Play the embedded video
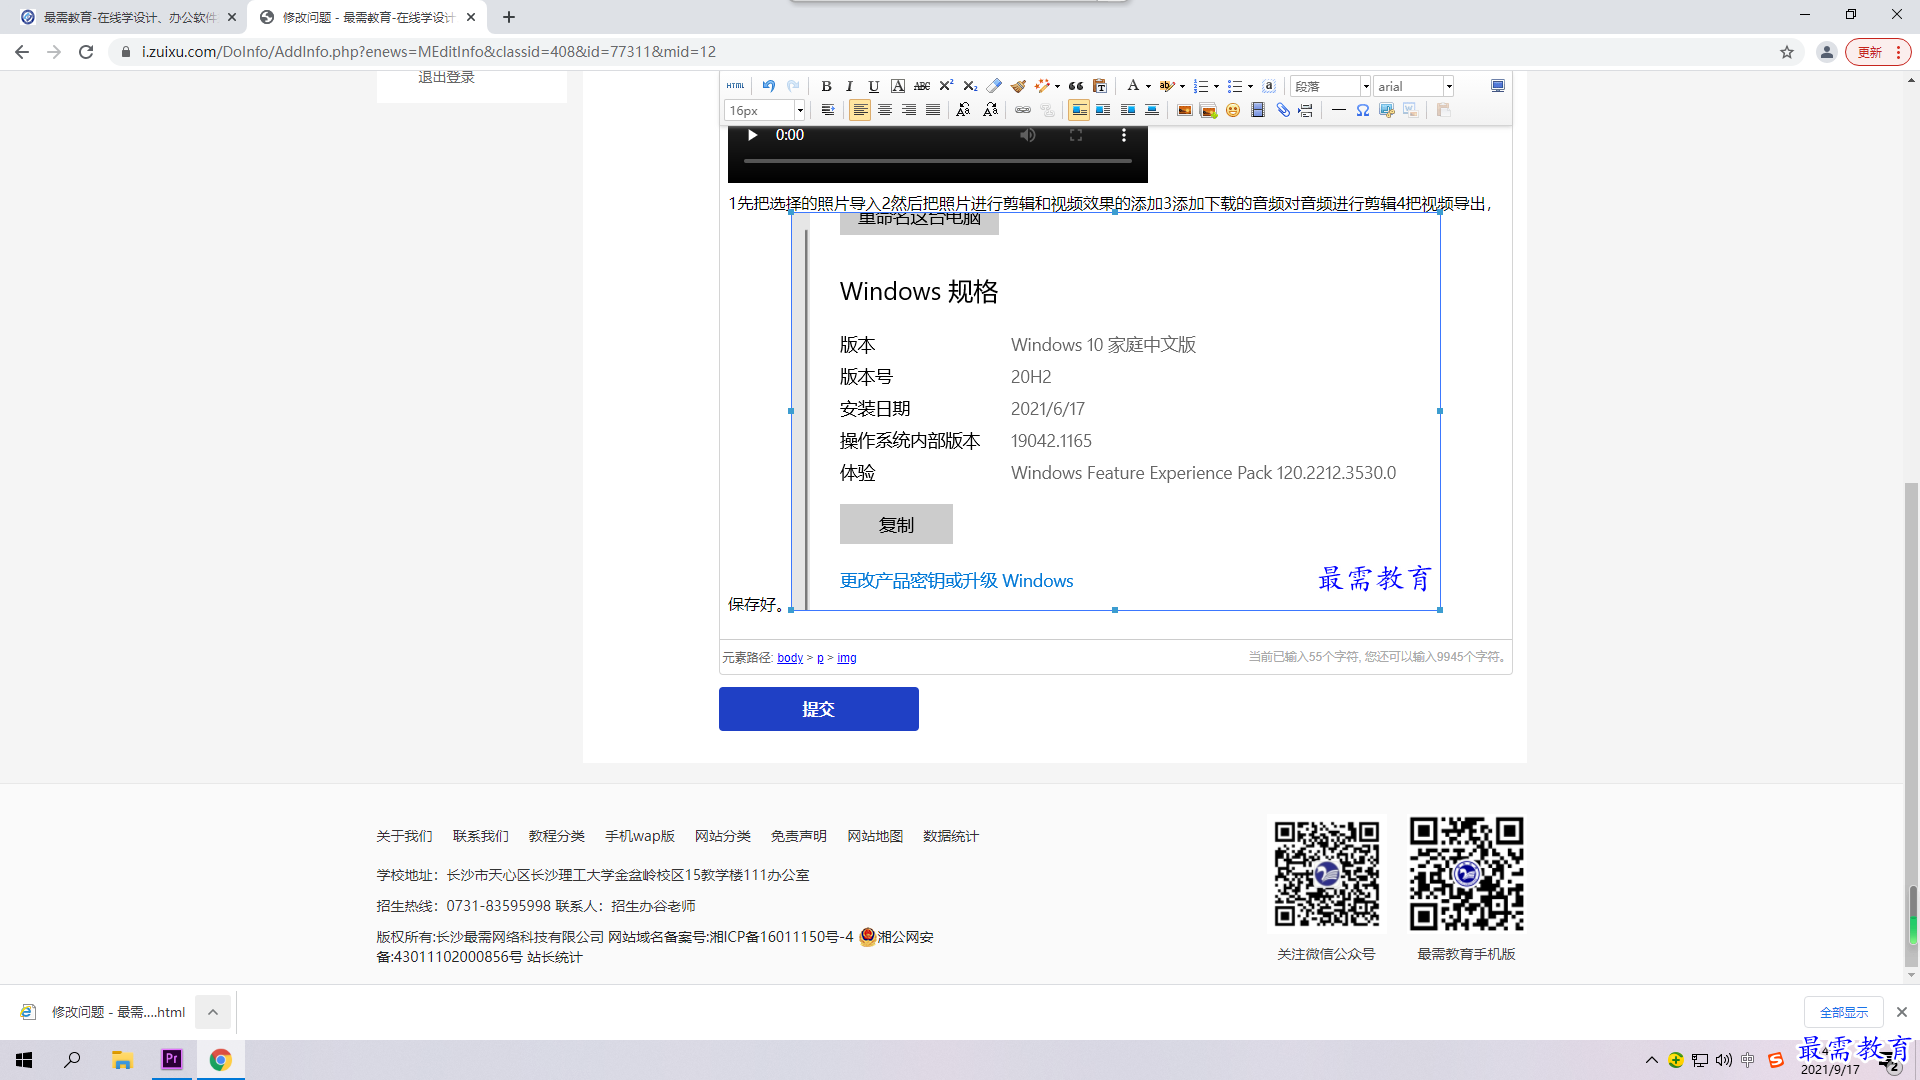This screenshot has height=1080, width=1920. click(753, 135)
